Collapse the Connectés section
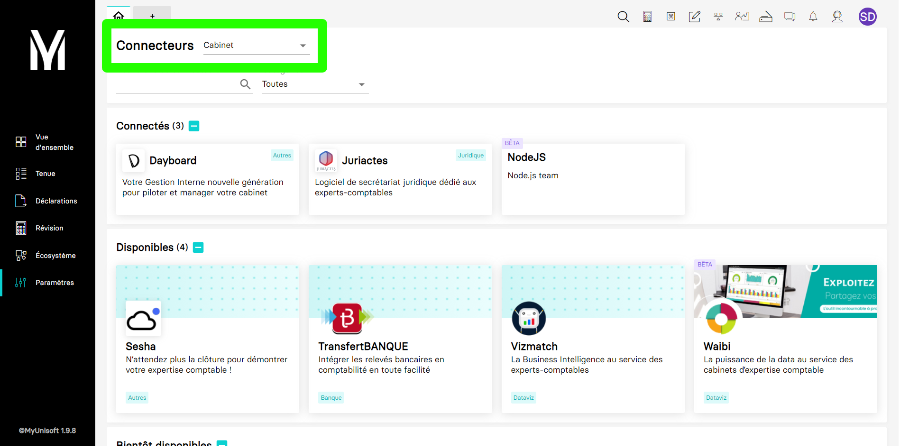The width and height of the screenshot is (900, 446). (194, 126)
